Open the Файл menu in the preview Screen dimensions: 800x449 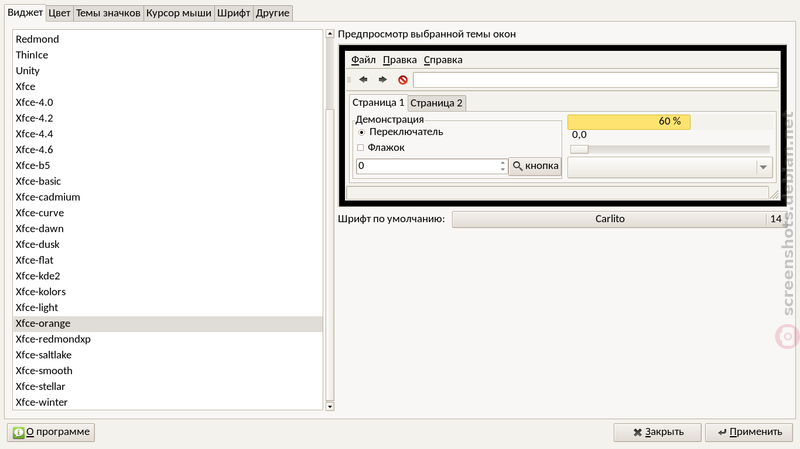coord(363,60)
